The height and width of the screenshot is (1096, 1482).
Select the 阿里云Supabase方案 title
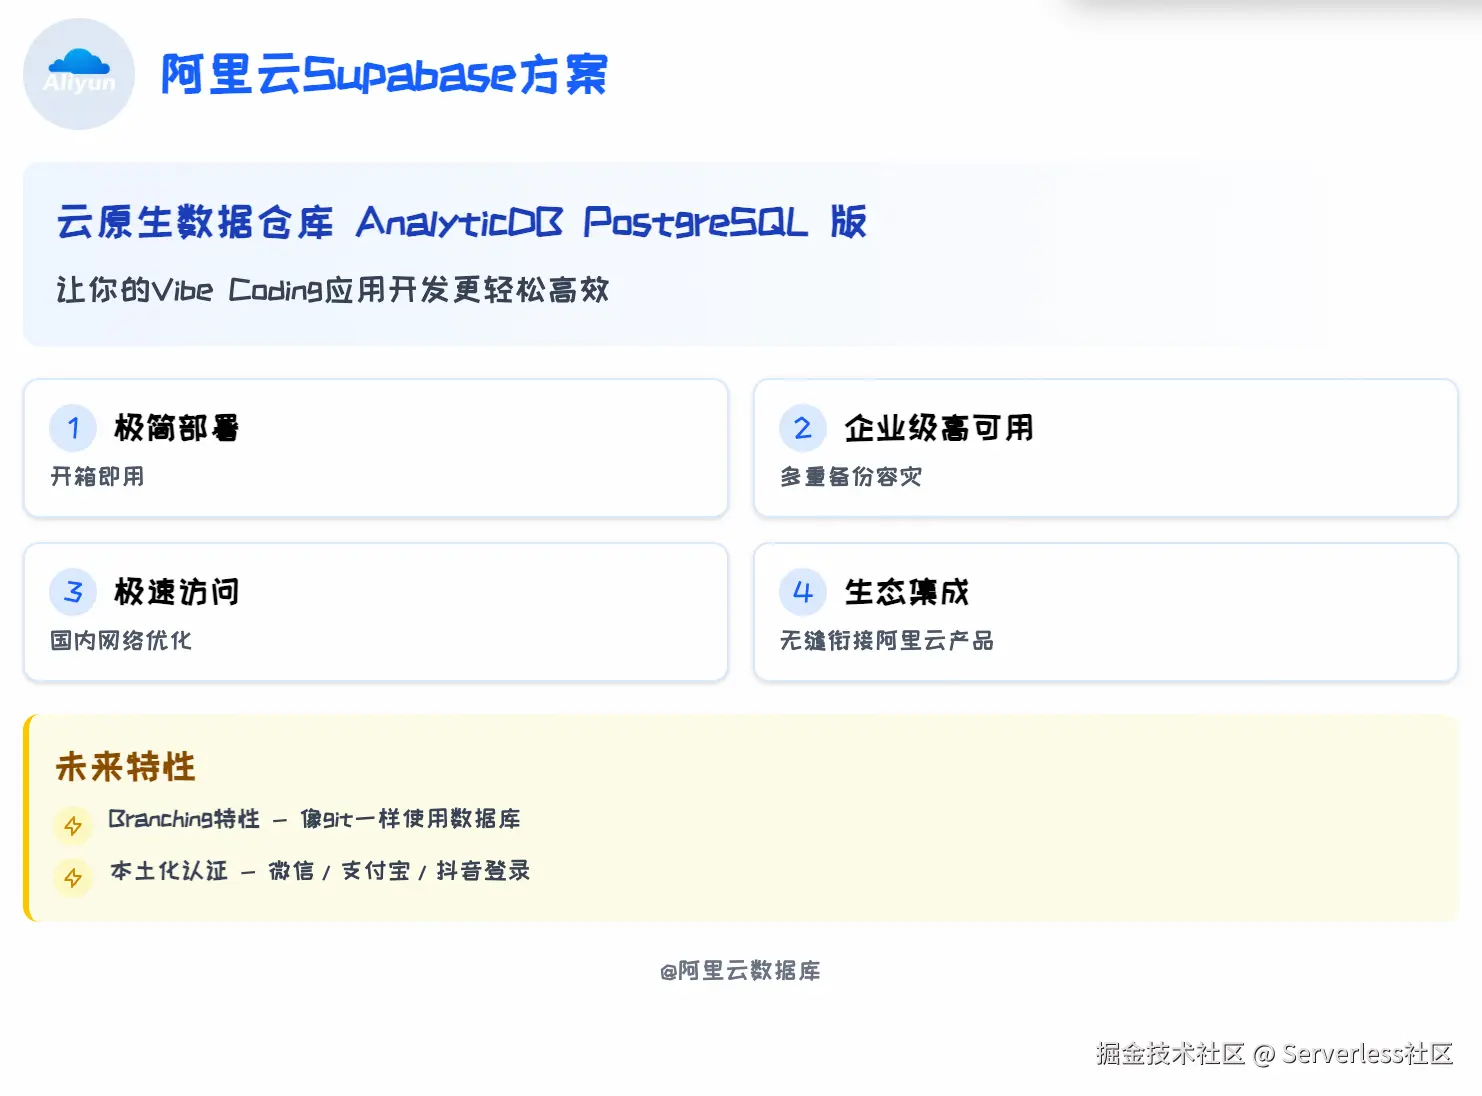[385, 75]
